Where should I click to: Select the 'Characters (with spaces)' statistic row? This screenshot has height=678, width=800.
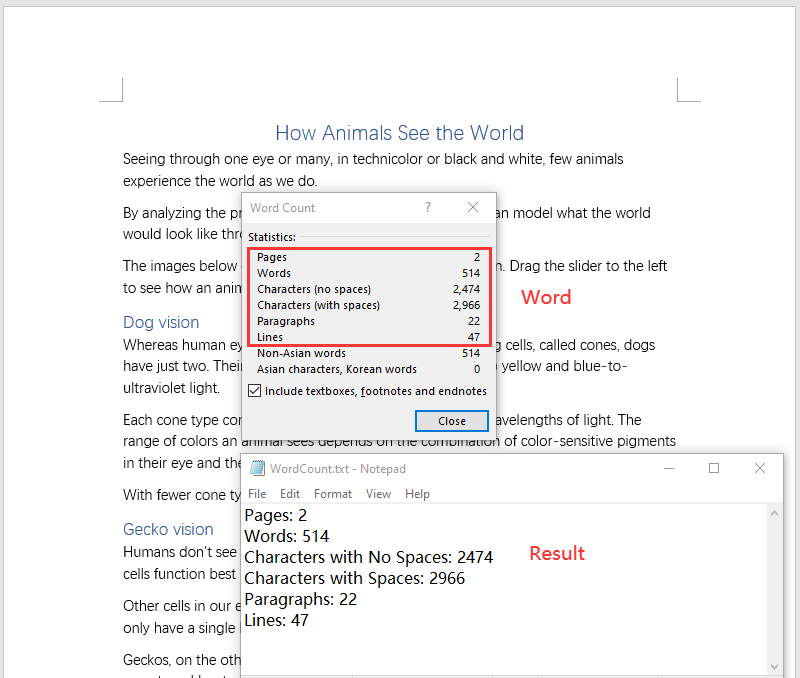click(x=367, y=305)
